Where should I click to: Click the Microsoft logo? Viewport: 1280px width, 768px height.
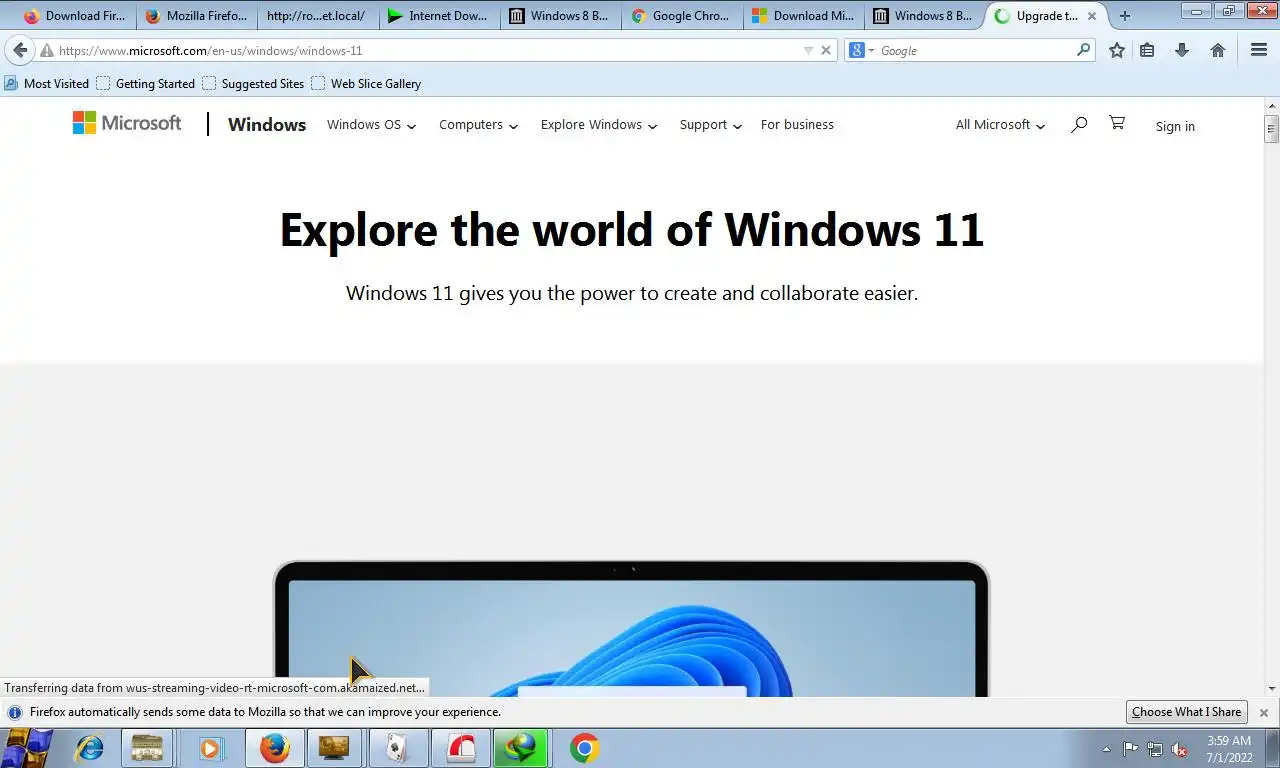point(127,123)
